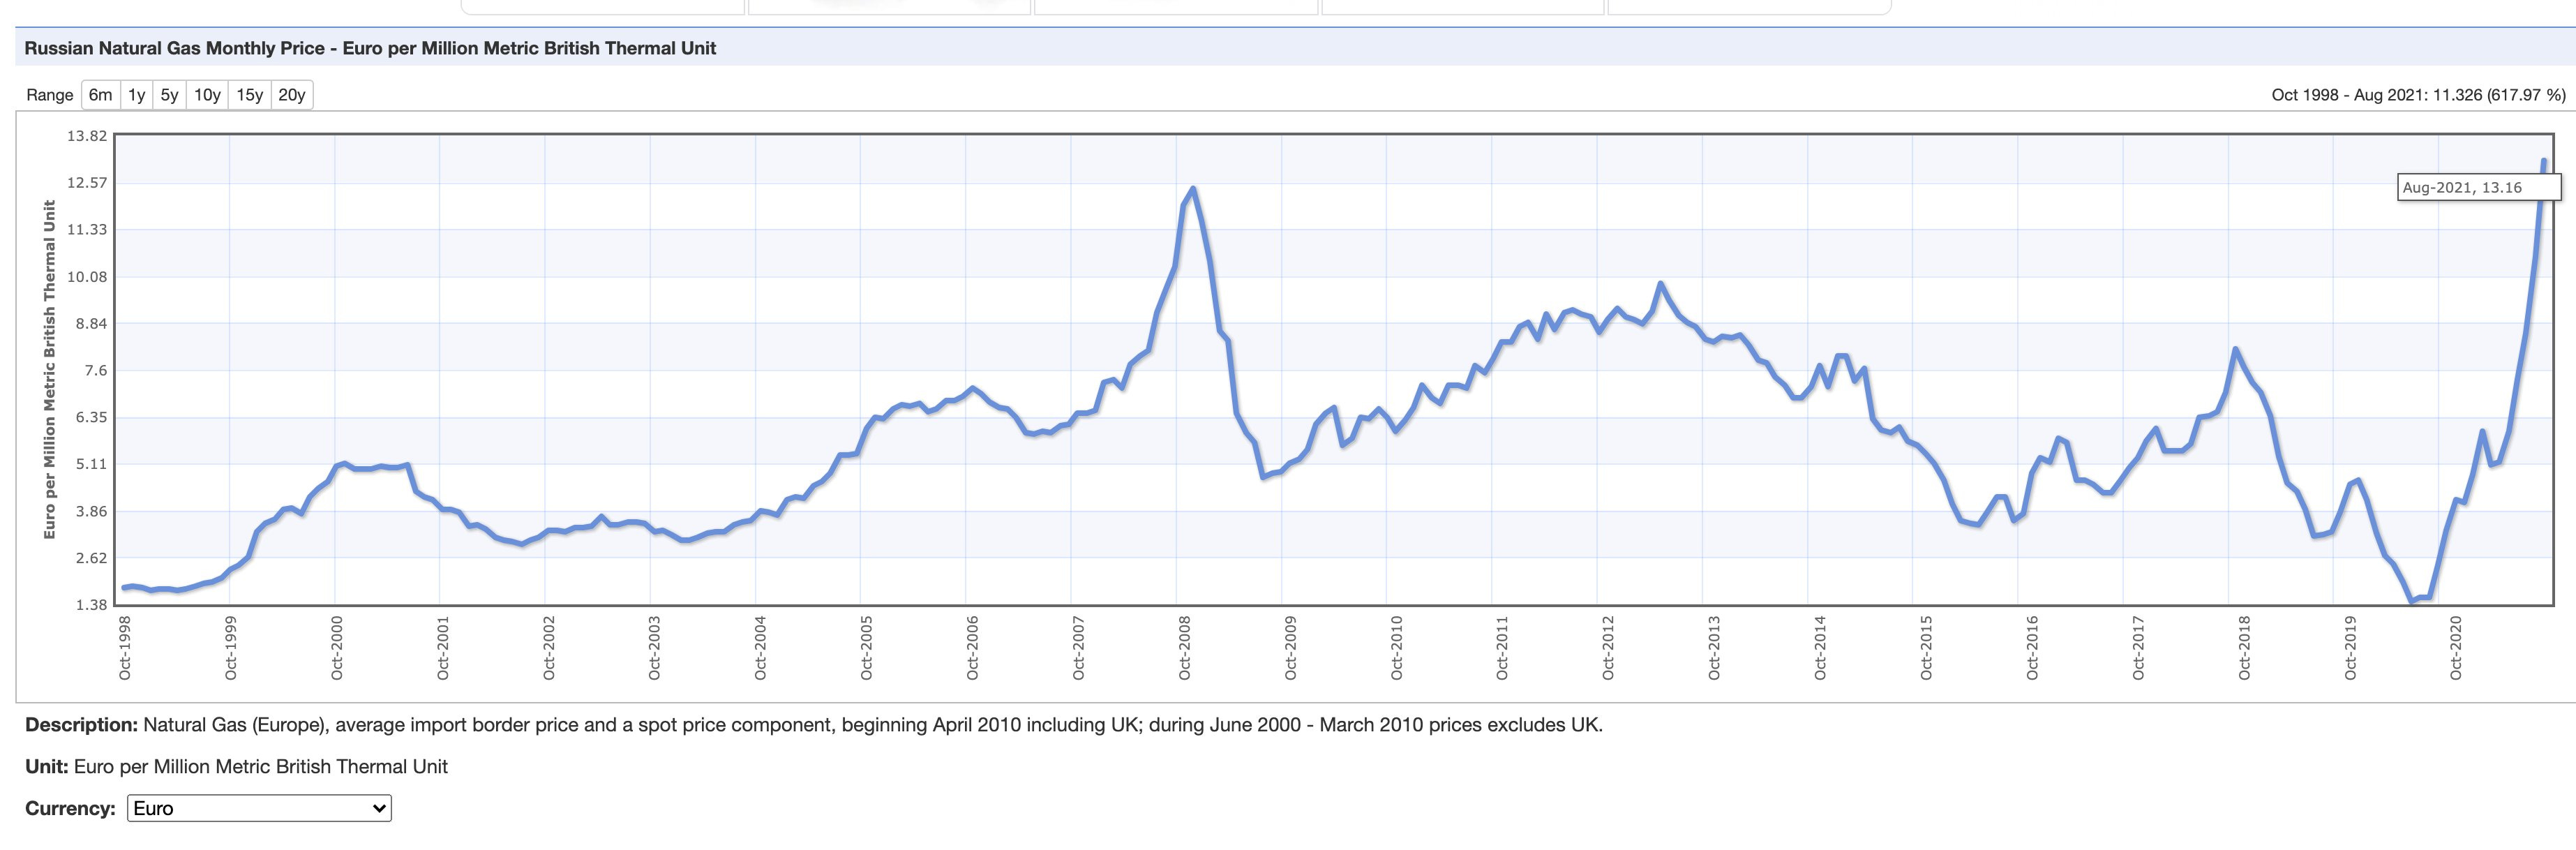Click the Unit line below the description

click(x=236, y=767)
